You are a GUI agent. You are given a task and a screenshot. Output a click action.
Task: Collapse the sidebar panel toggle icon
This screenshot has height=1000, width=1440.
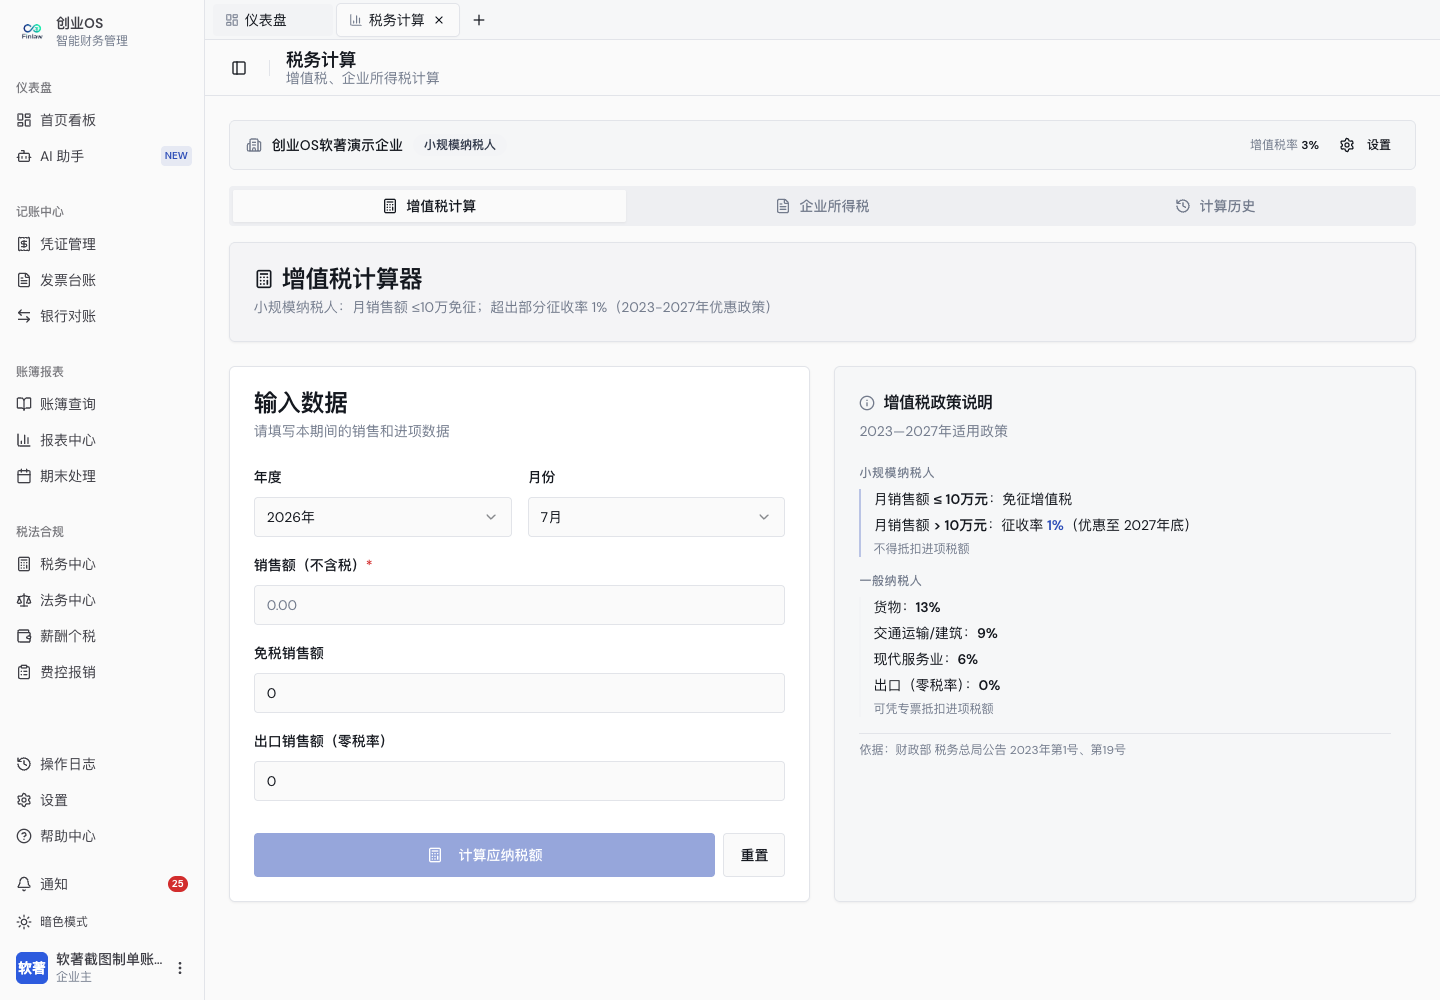(239, 68)
